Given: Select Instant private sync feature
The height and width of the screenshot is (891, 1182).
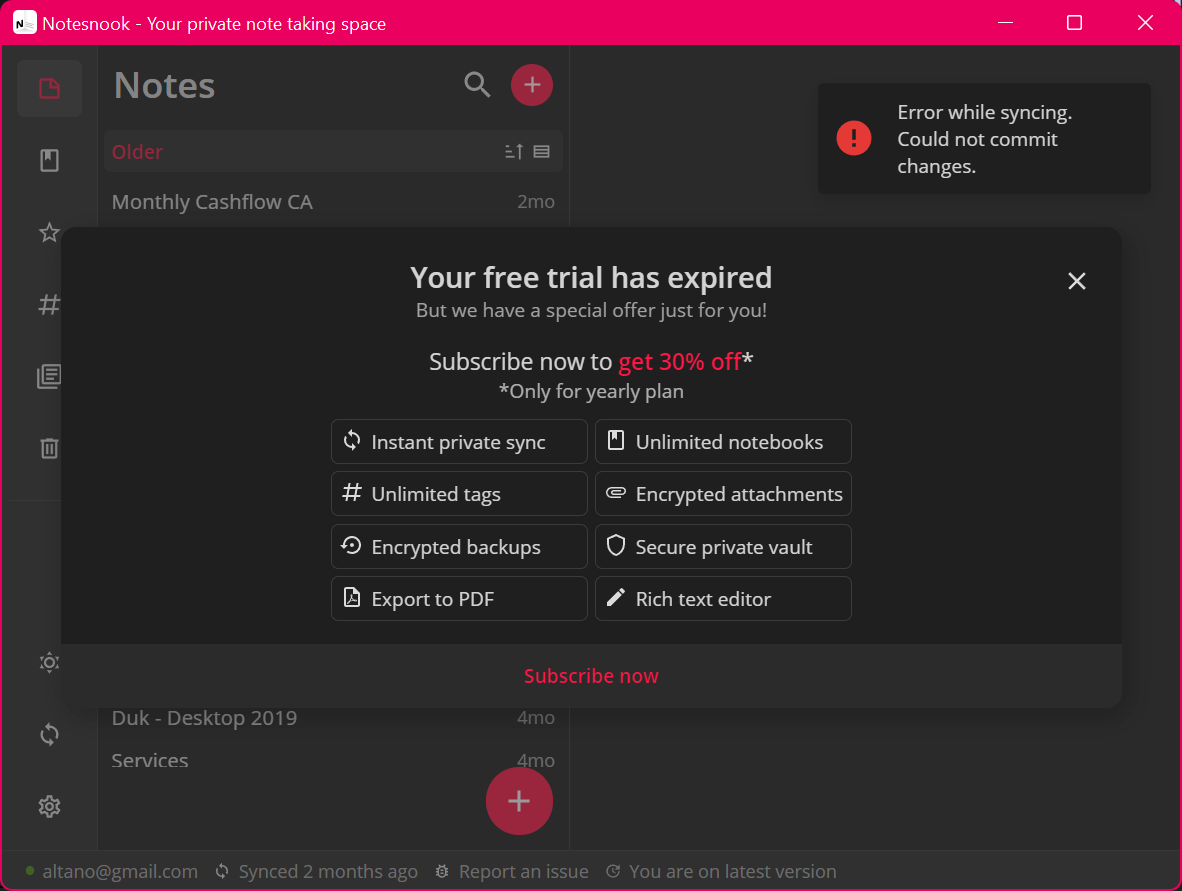Looking at the screenshot, I should click(x=459, y=442).
